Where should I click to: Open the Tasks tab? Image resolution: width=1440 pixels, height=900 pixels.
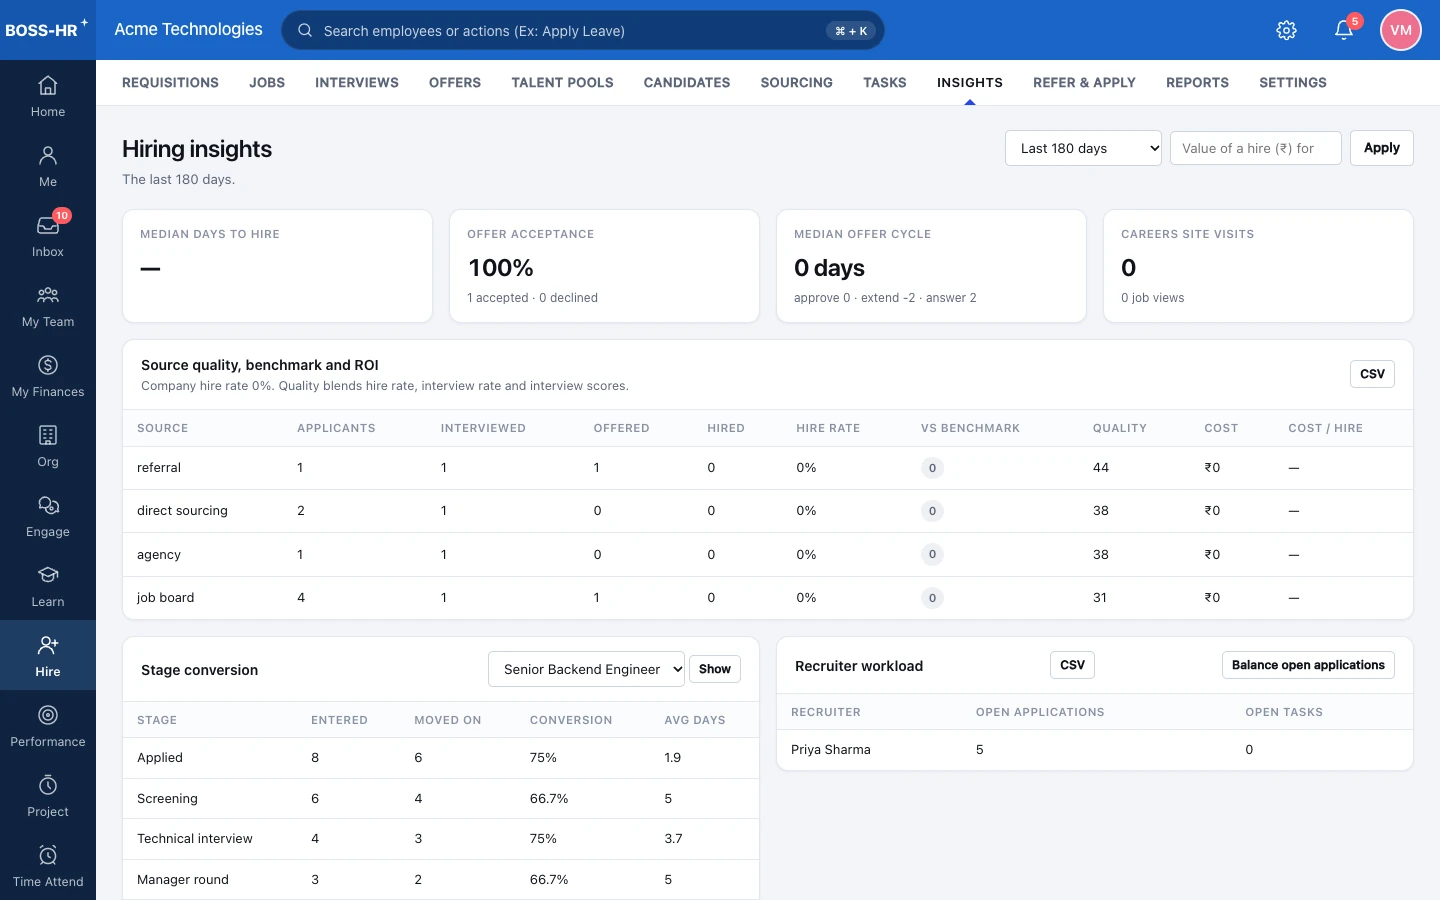(x=885, y=83)
